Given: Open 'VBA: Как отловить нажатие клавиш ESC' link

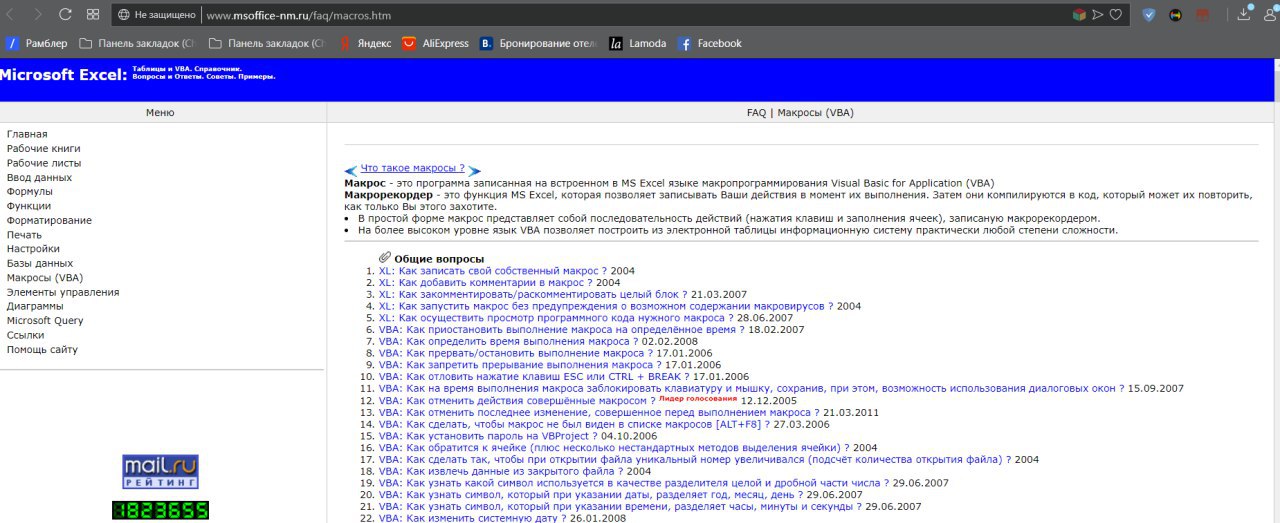Looking at the screenshot, I should [x=534, y=377].
